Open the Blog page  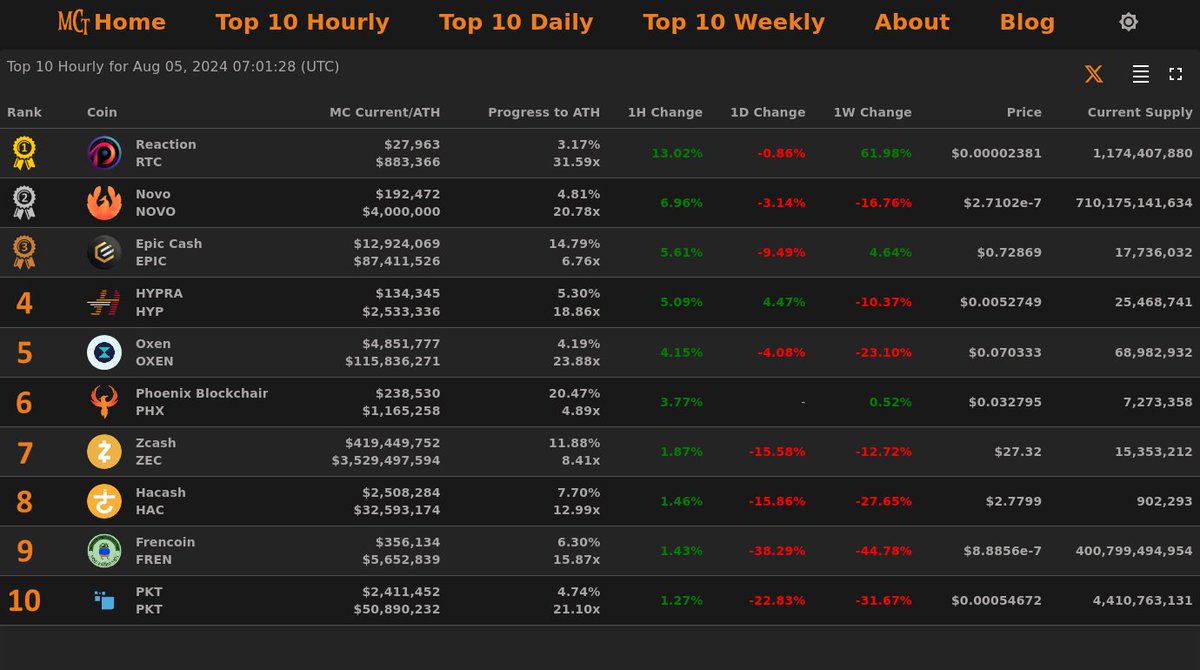point(1027,22)
